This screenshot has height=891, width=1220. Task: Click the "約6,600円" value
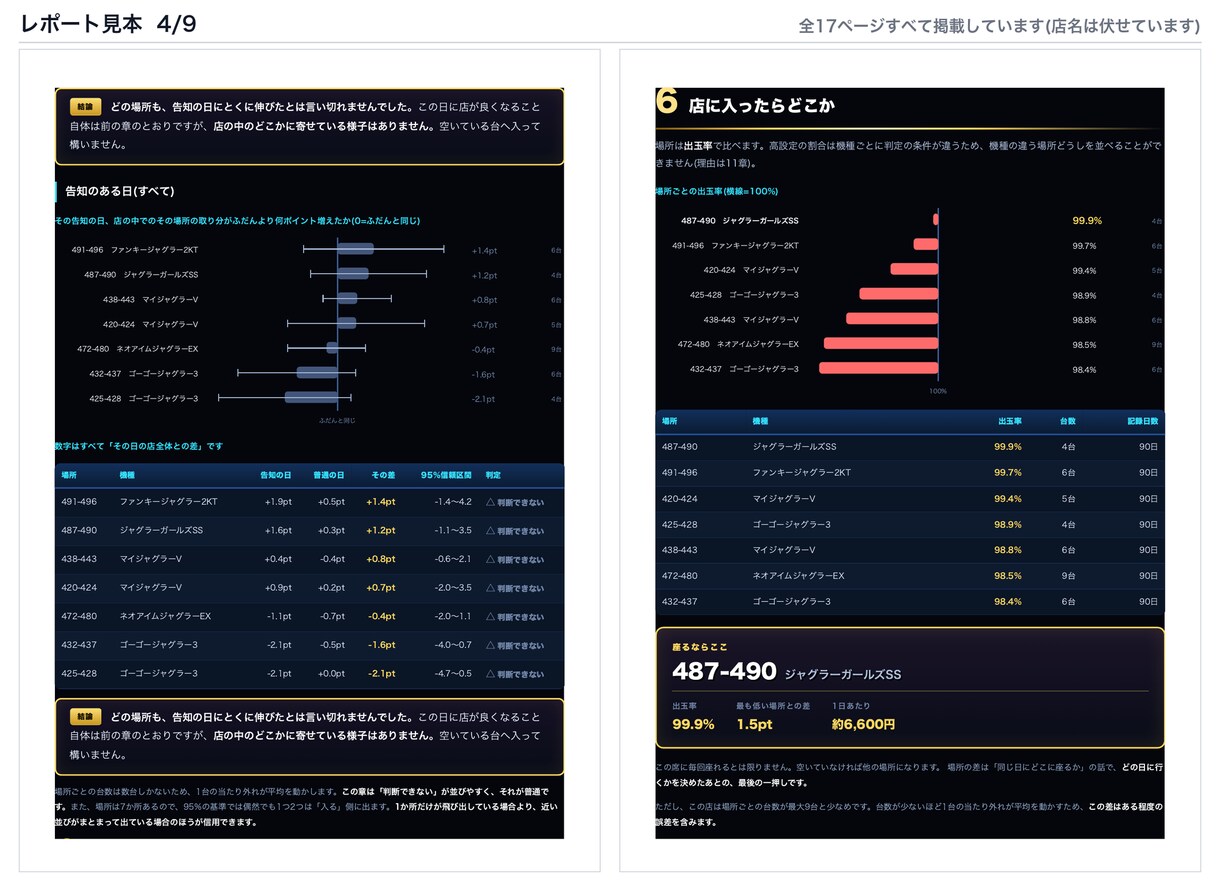863,725
